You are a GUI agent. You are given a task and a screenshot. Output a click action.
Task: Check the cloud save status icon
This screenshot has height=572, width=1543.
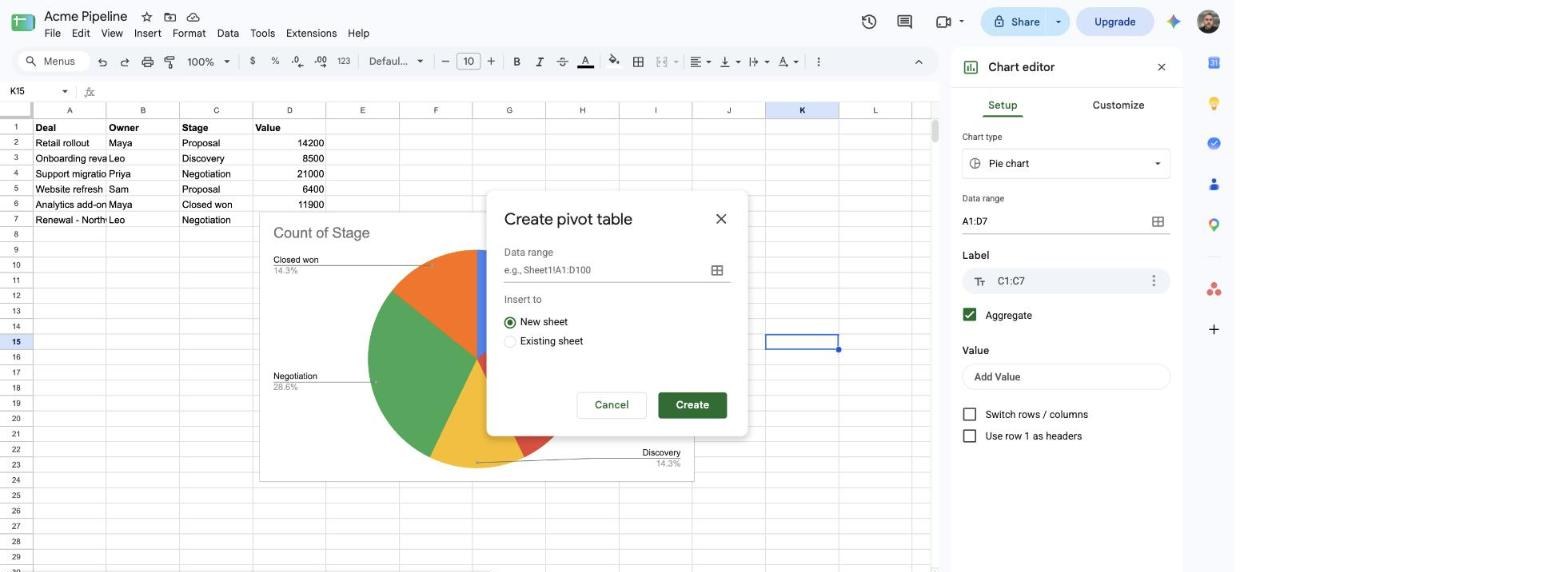coord(193,17)
